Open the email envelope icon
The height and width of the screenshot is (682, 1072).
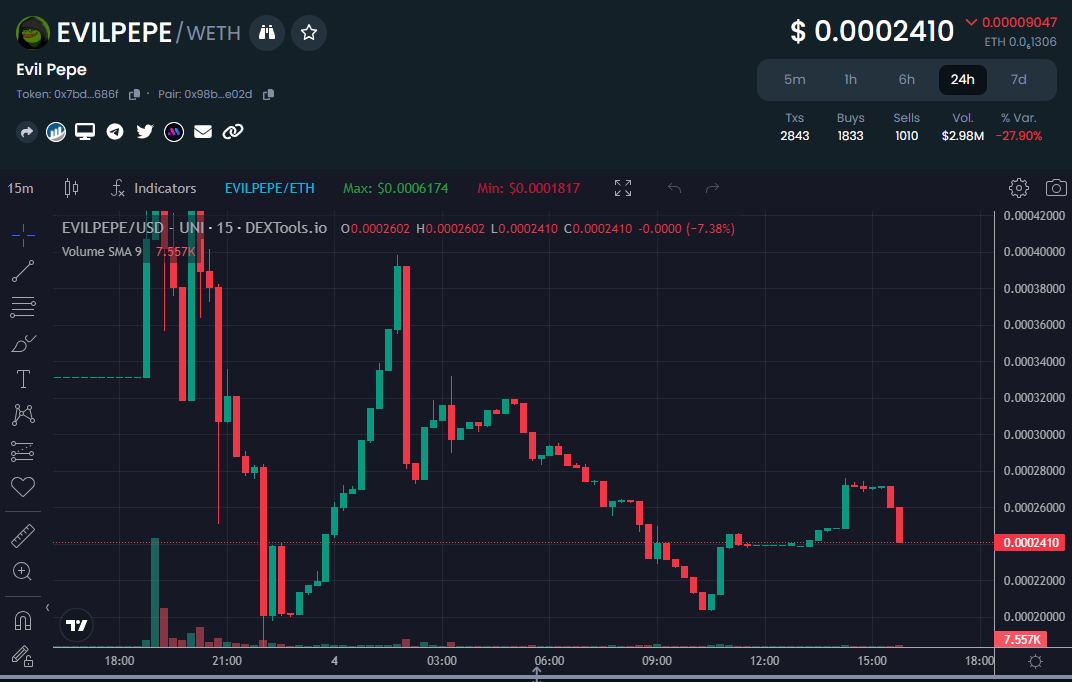pos(203,131)
